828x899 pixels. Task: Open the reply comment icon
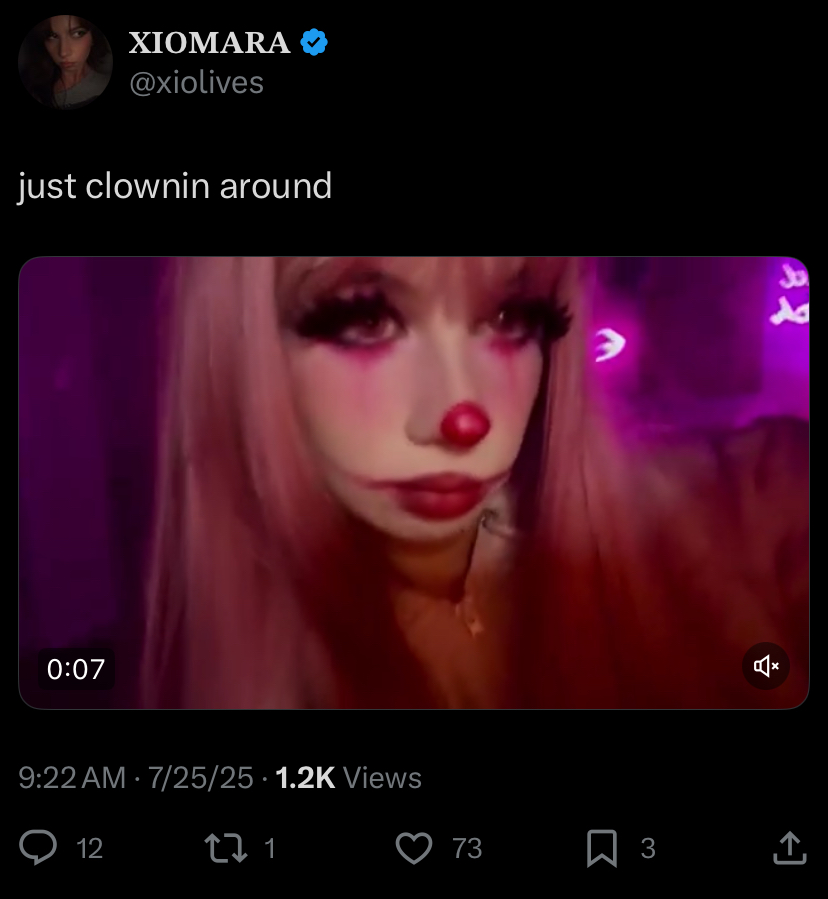[38, 847]
